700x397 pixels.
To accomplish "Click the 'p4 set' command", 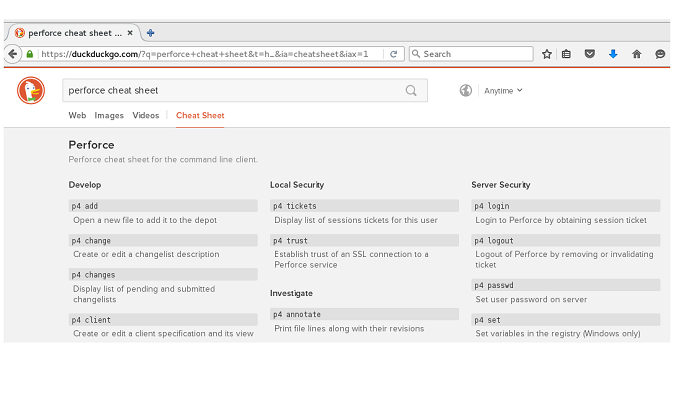I will tap(566, 320).
